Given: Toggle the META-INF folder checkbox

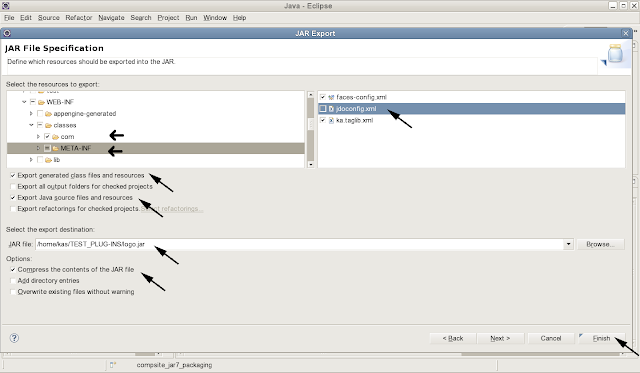Looking at the screenshot, I should [x=47, y=148].
